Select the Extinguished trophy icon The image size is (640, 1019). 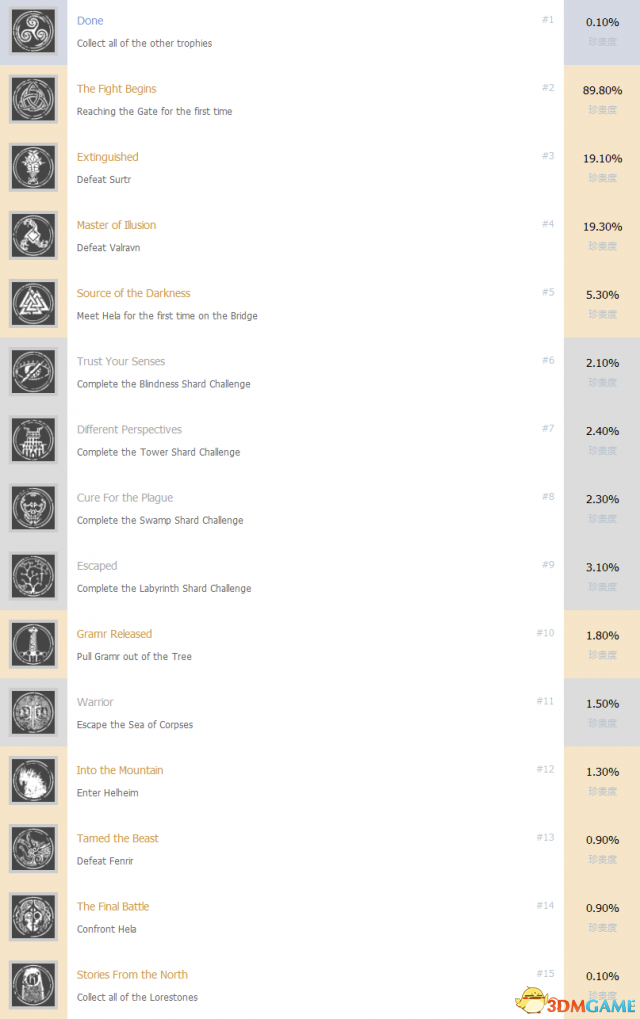point(33,168)
